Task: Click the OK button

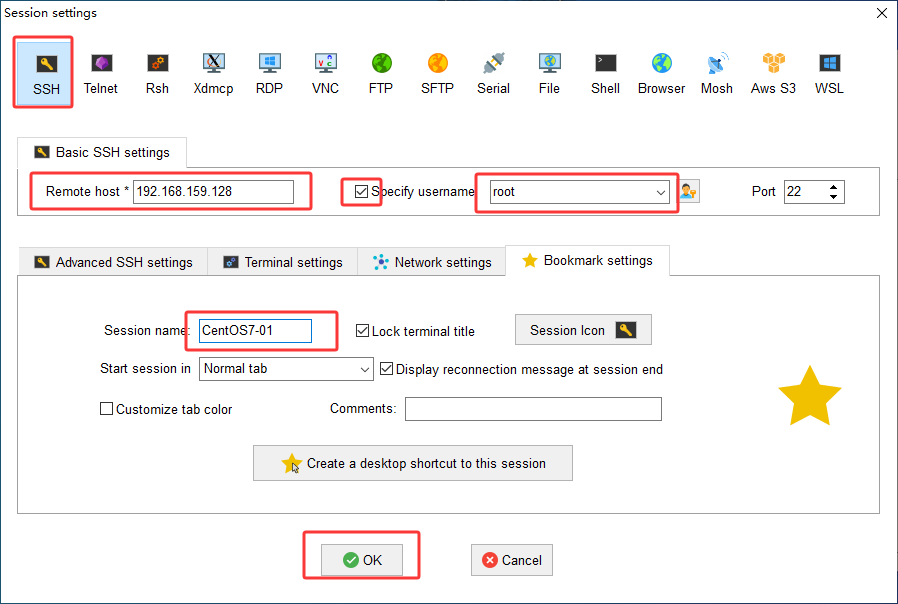Action: click(362, 560)
